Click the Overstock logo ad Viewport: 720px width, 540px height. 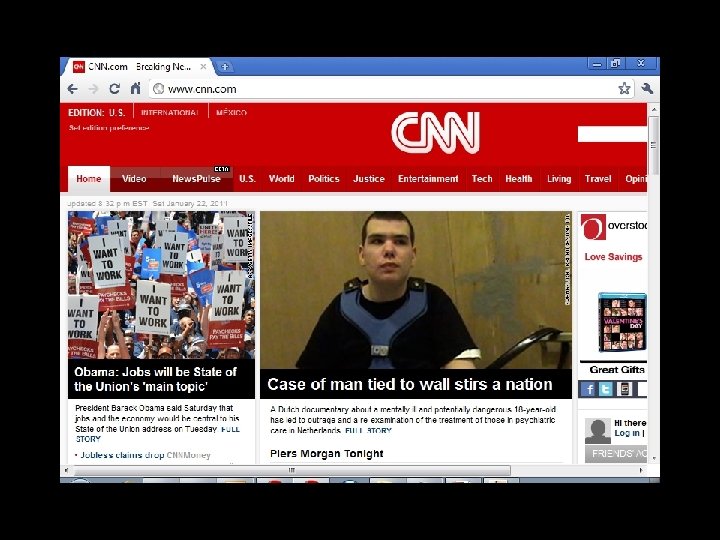[613, 226]
